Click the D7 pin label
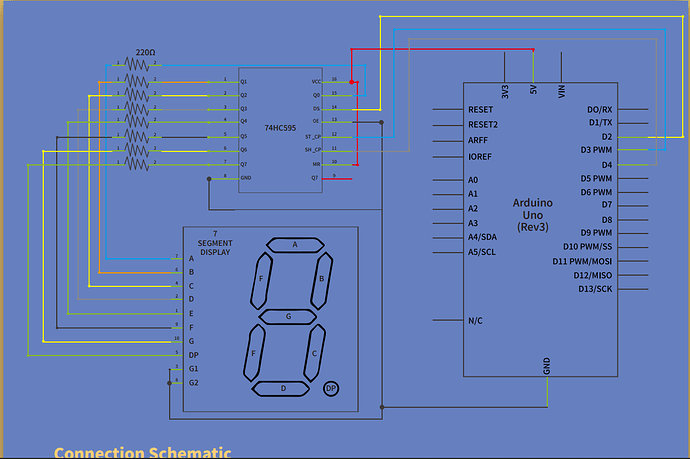690x459 pixels. 607,205
